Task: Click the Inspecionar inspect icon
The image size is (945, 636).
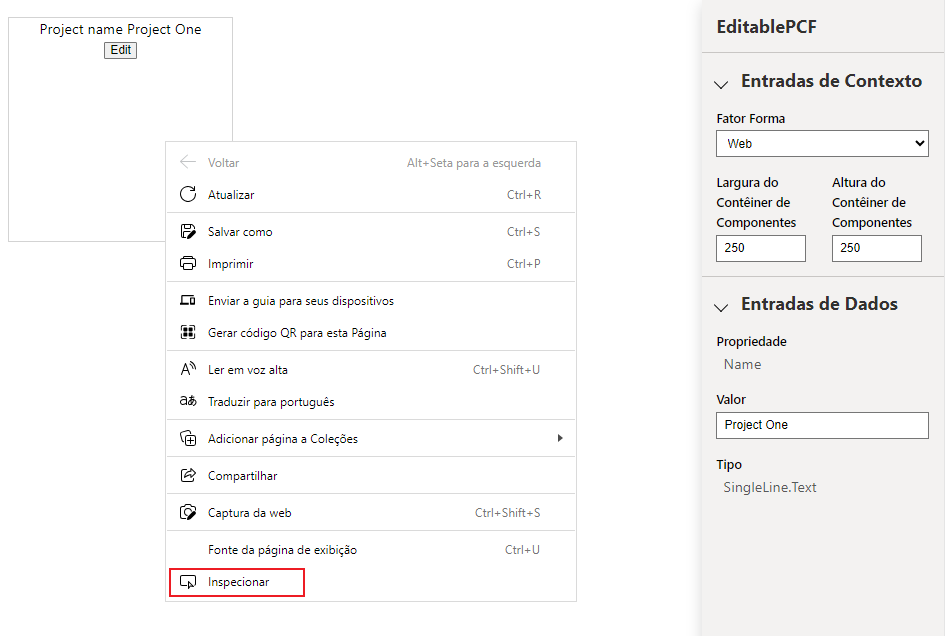Action: tap(188, 582)
